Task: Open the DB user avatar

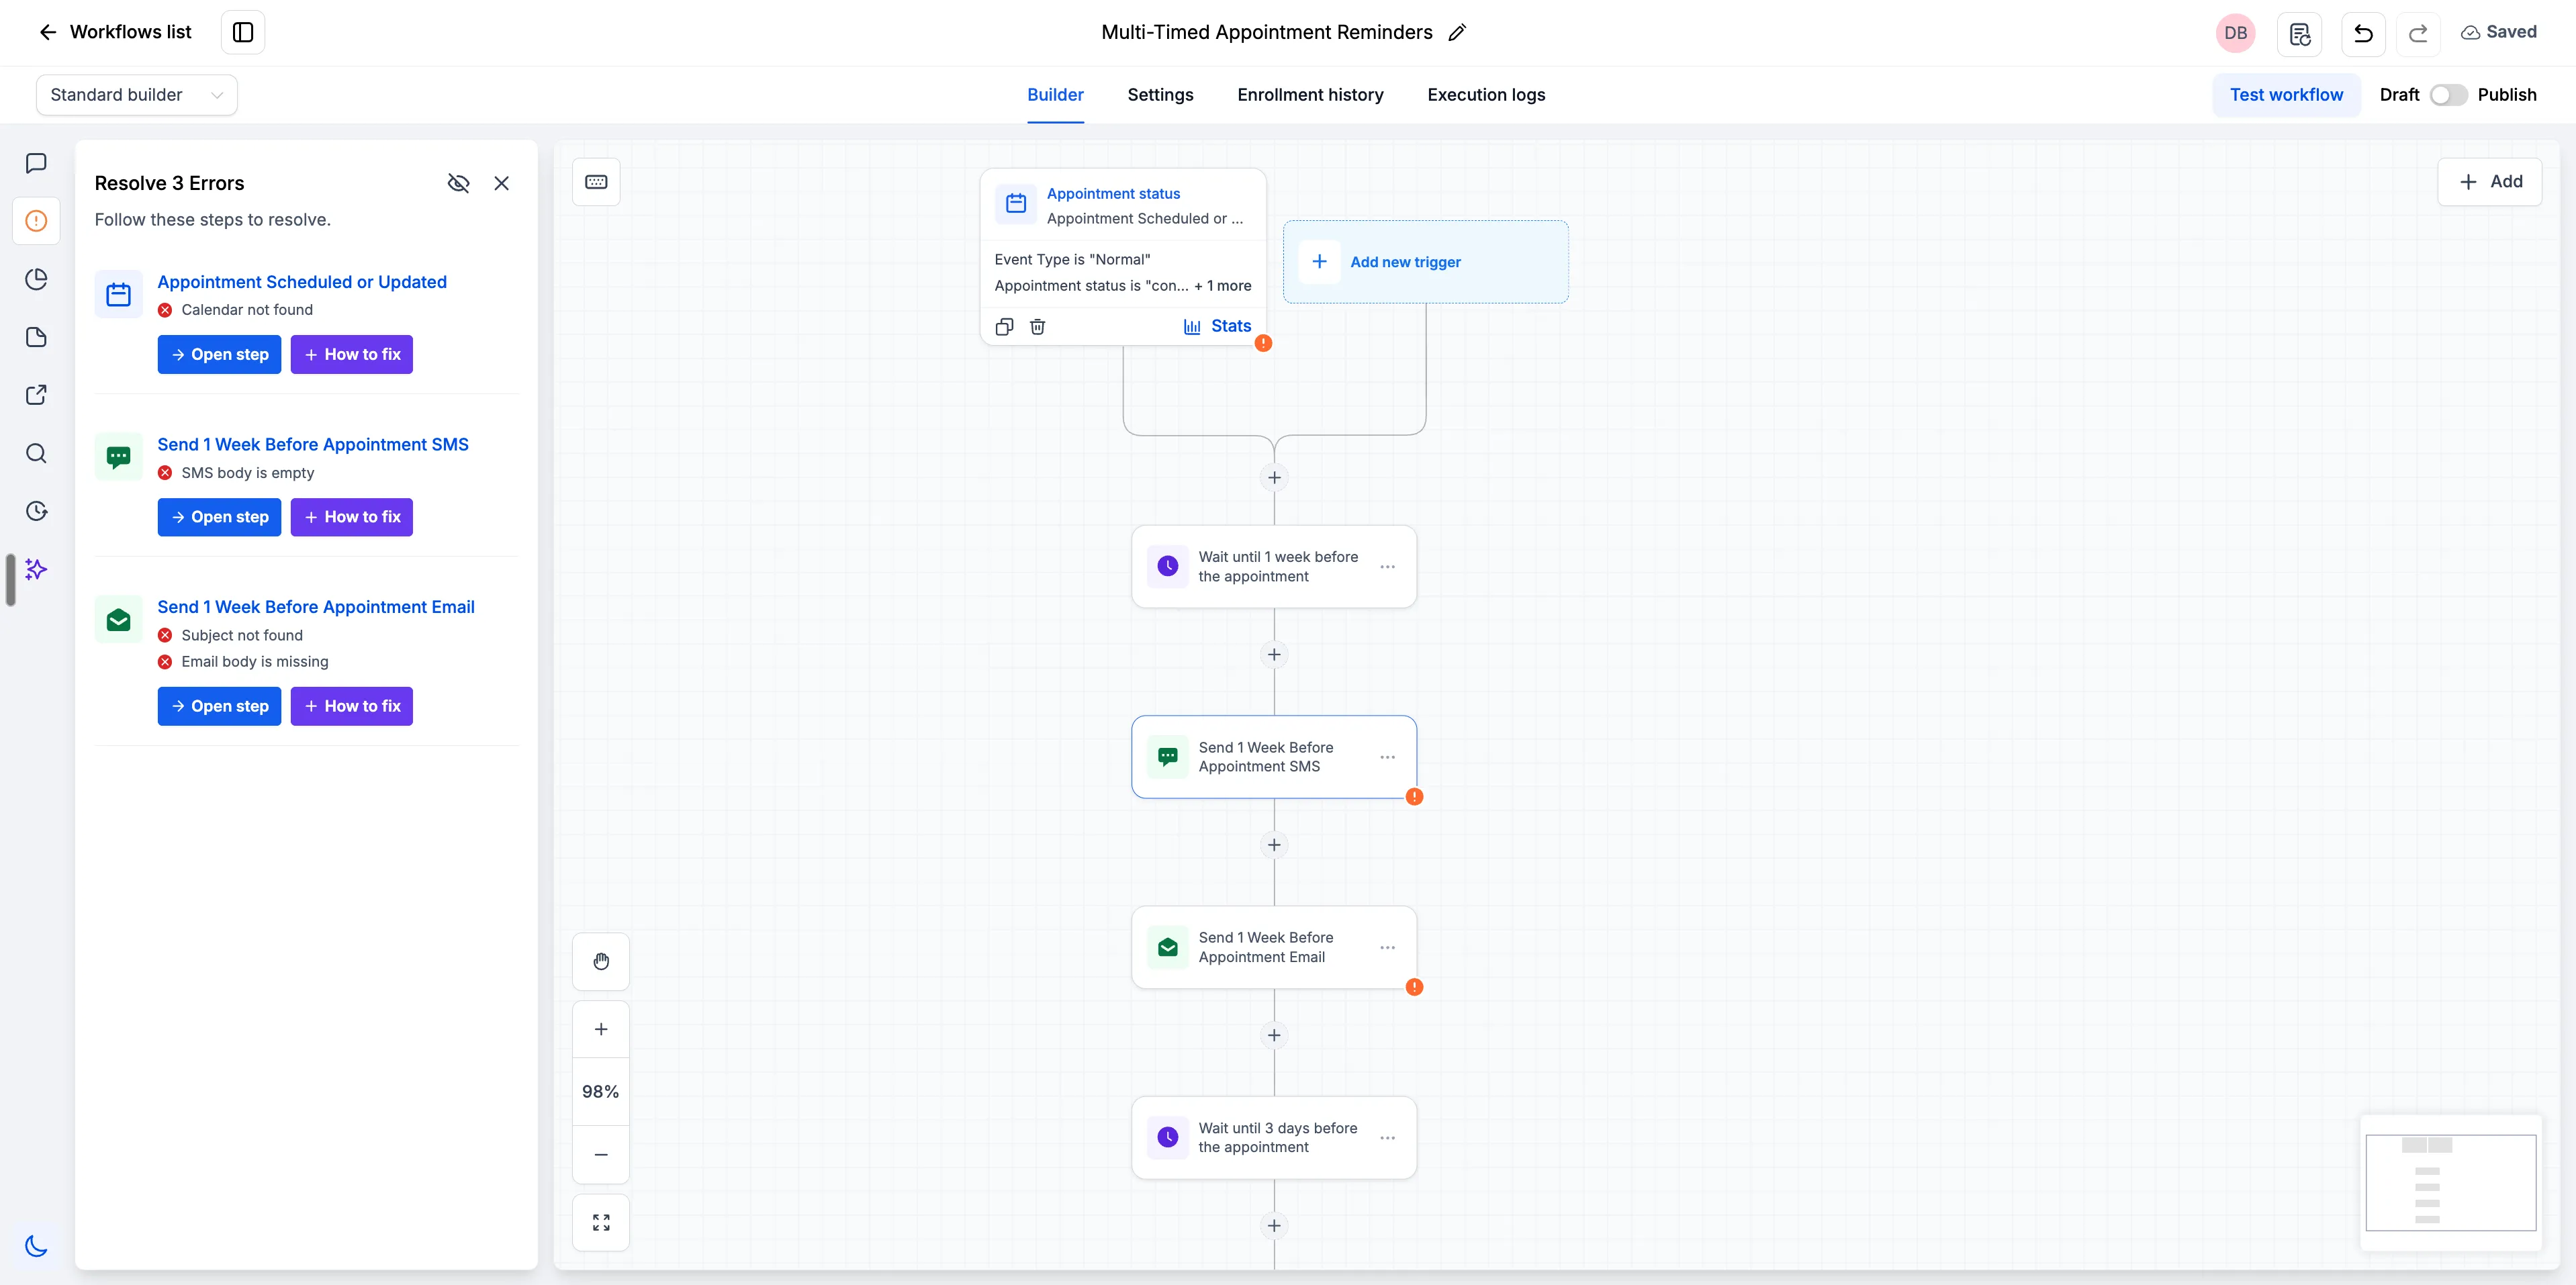Action: (x=2235, y=33)
